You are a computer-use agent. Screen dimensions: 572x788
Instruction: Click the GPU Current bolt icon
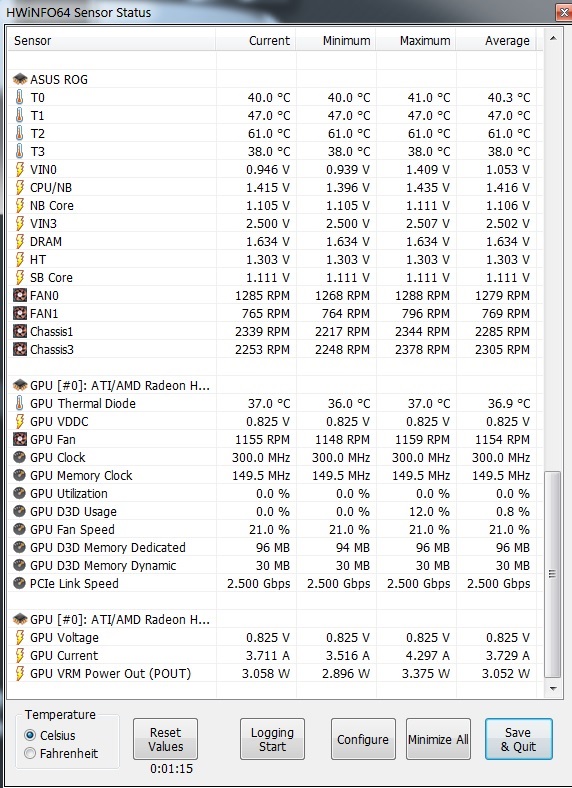click(x=20, y=656)
